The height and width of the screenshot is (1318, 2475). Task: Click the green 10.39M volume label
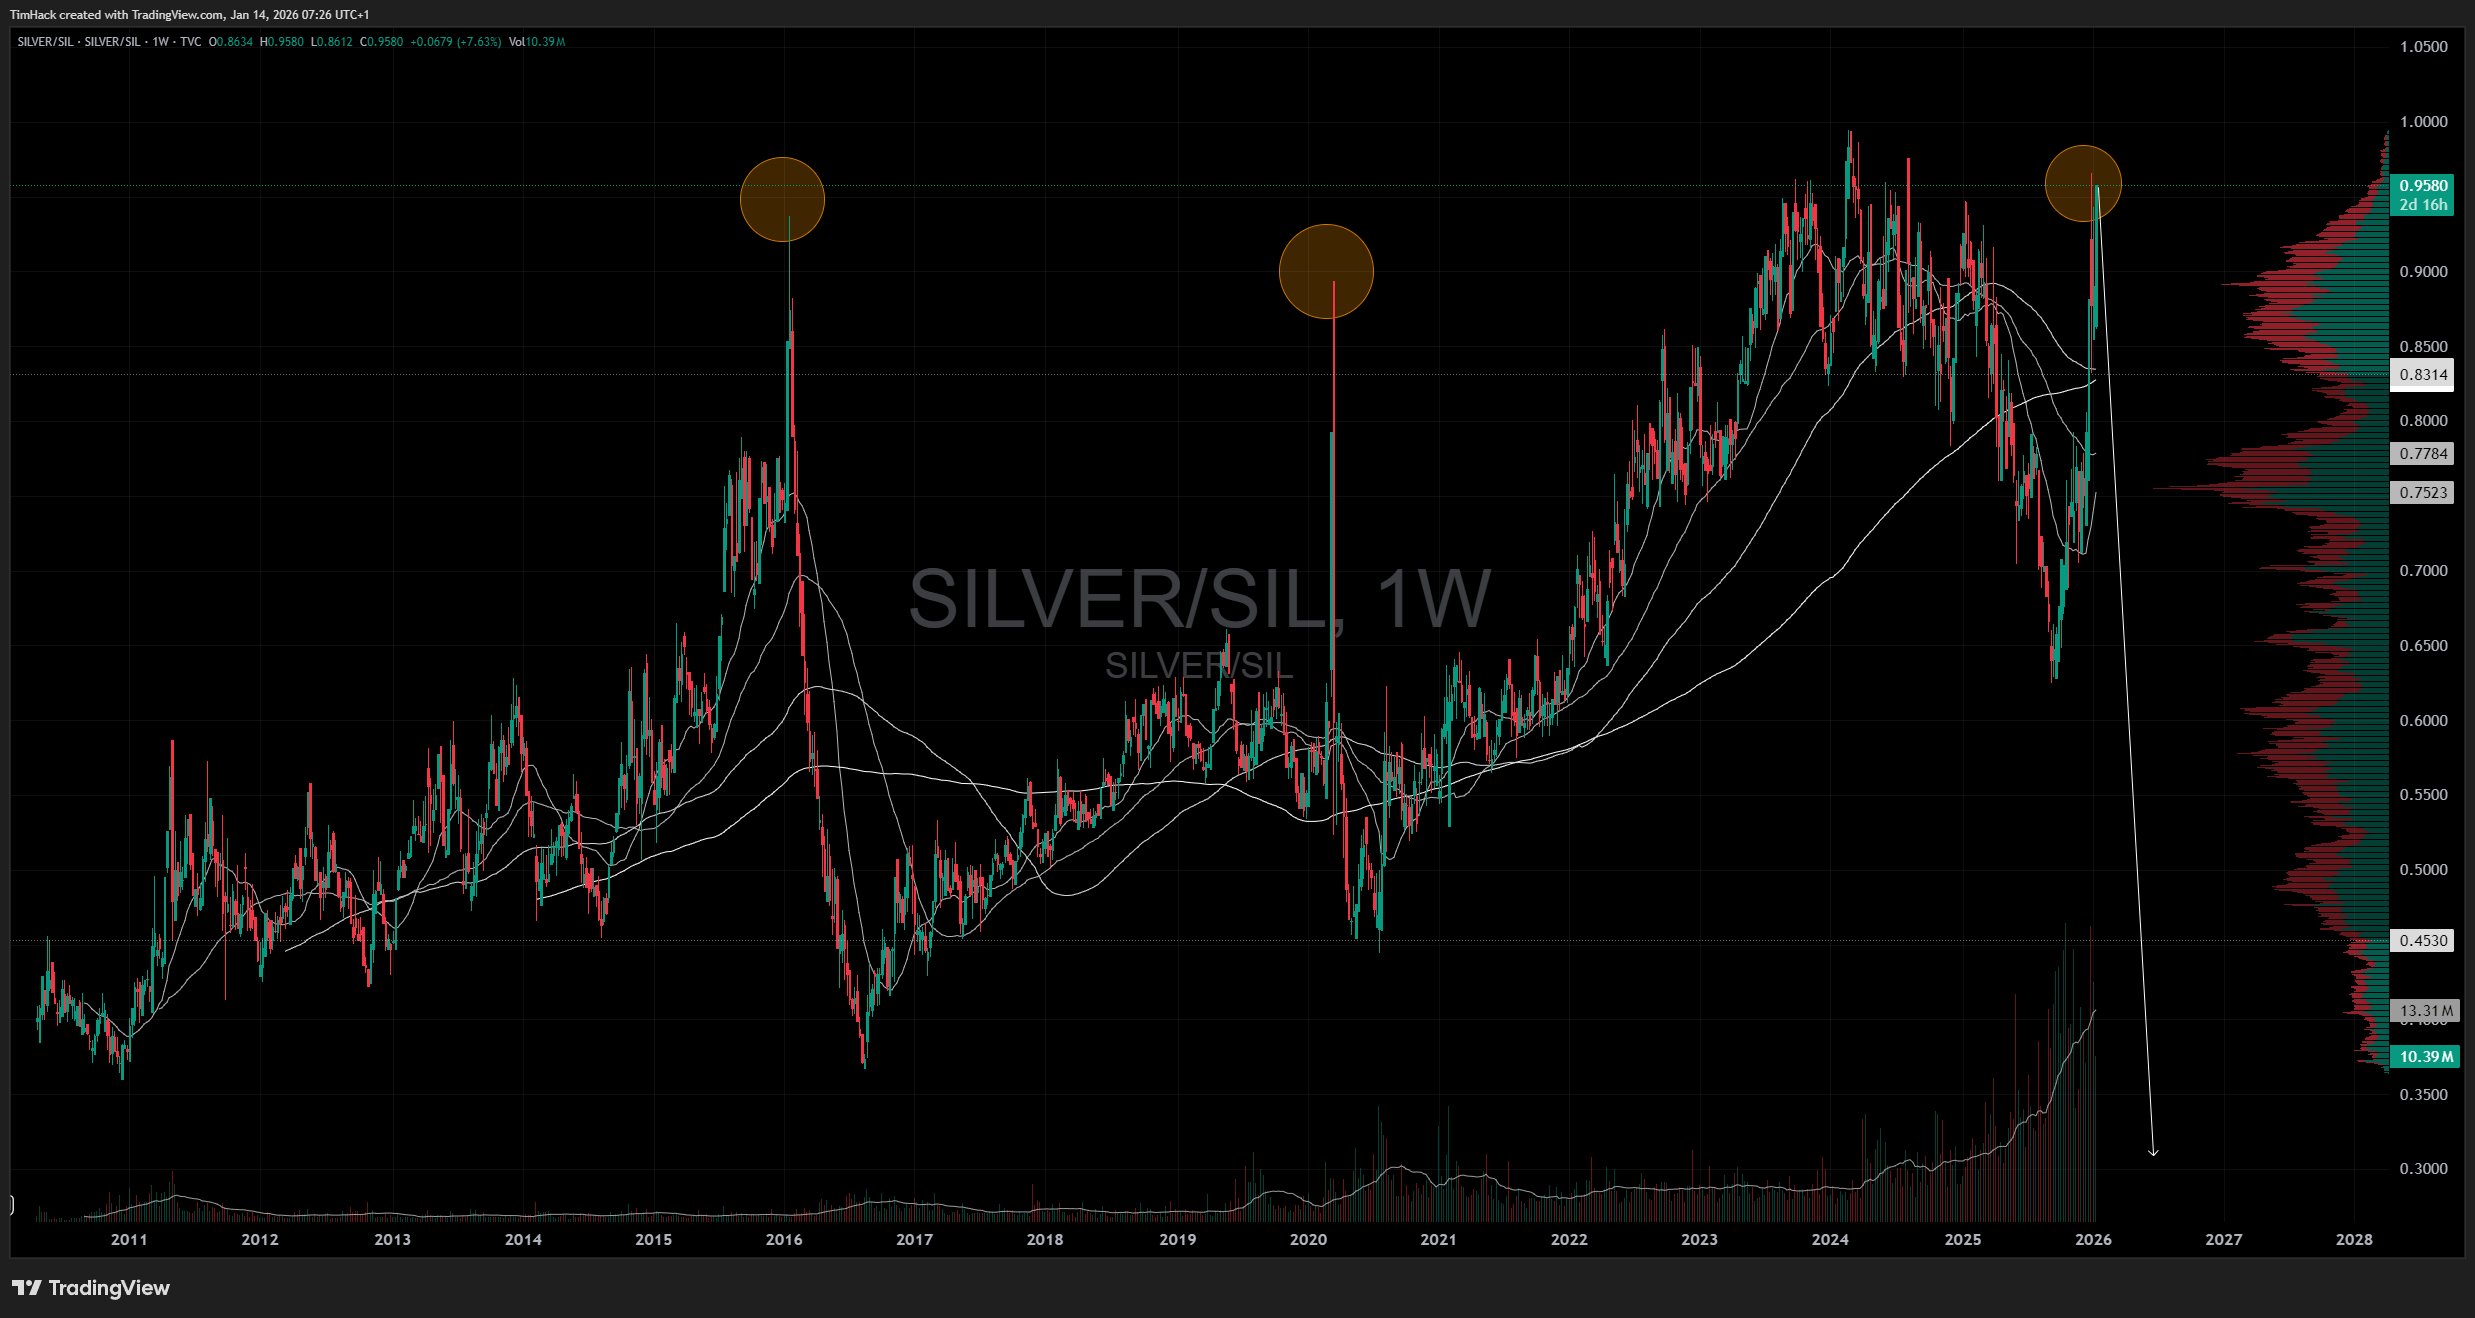tap(2425, 1056)
